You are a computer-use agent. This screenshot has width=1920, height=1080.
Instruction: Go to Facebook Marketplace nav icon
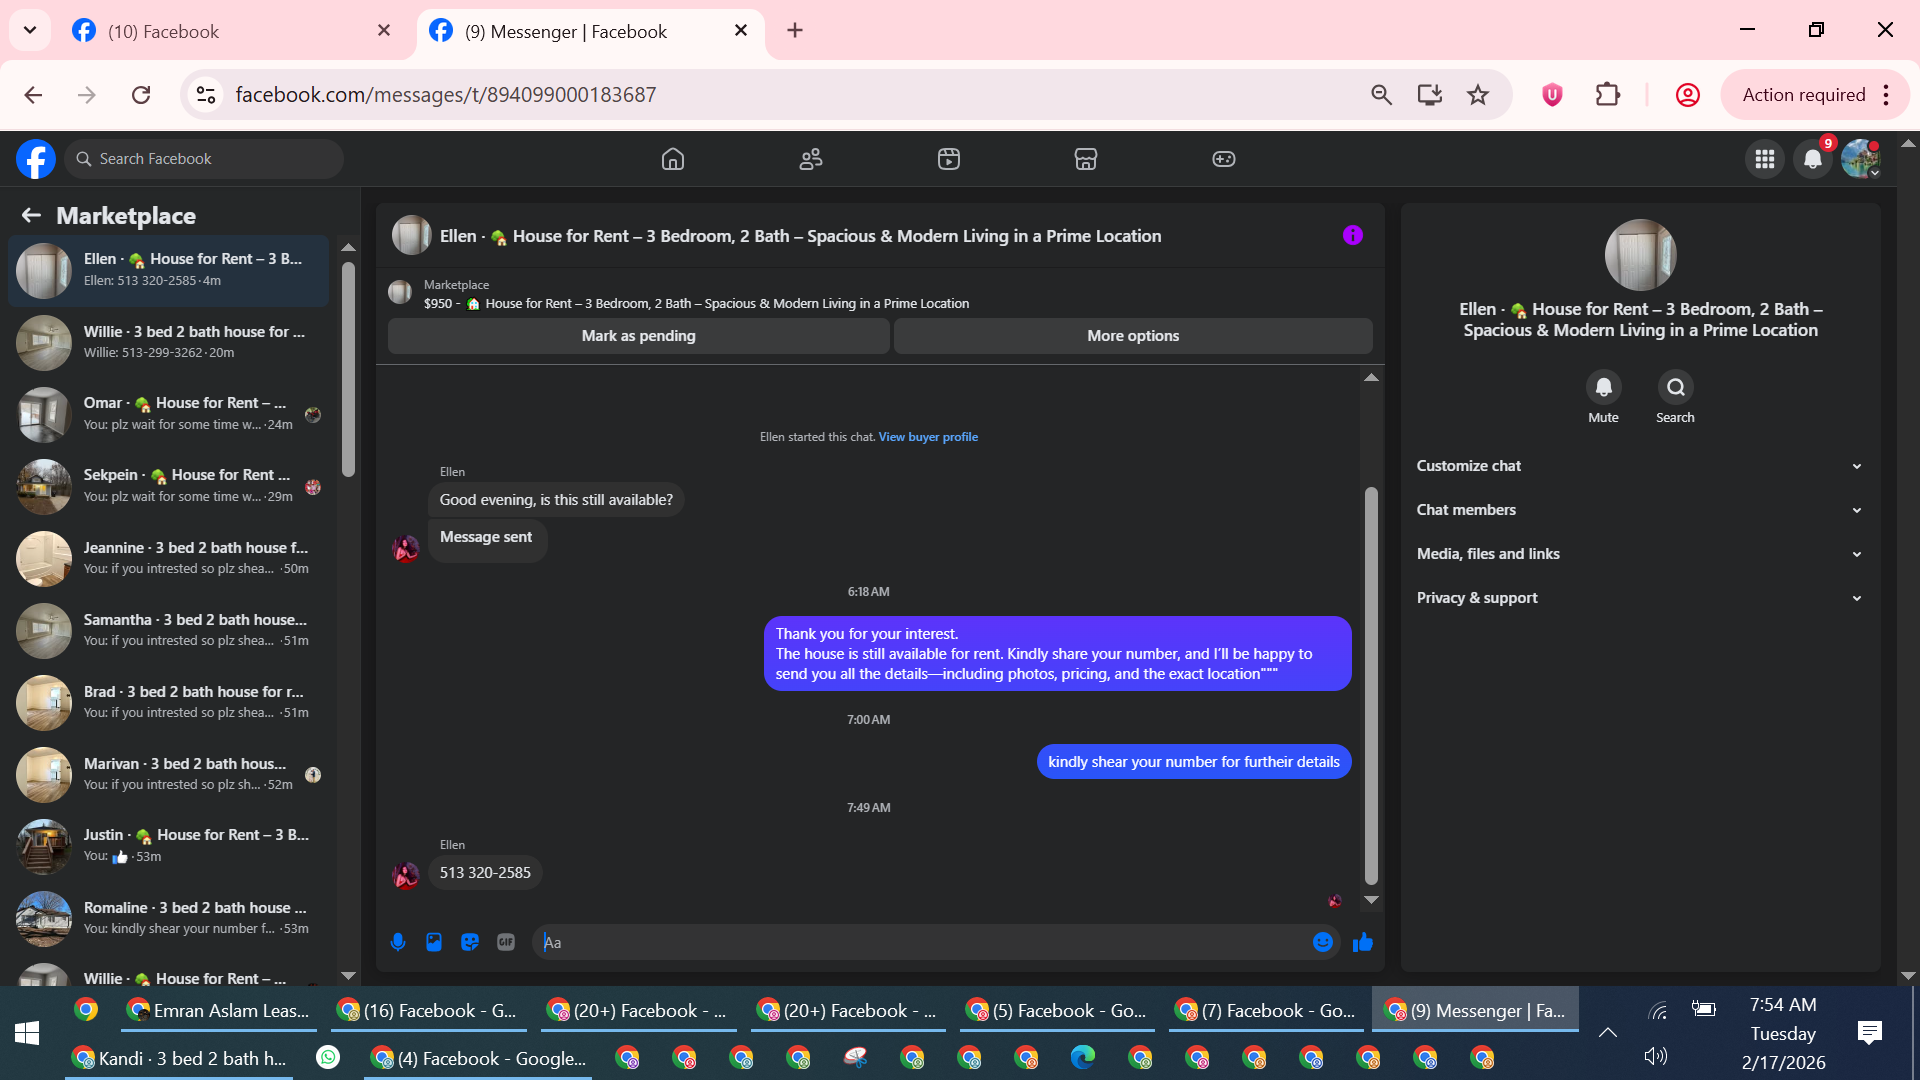(1085, 159)
